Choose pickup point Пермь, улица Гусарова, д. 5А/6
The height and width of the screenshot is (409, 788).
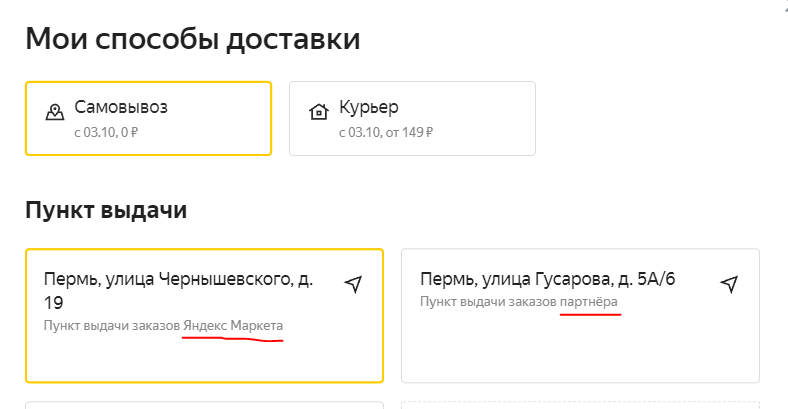pos(580,316)
